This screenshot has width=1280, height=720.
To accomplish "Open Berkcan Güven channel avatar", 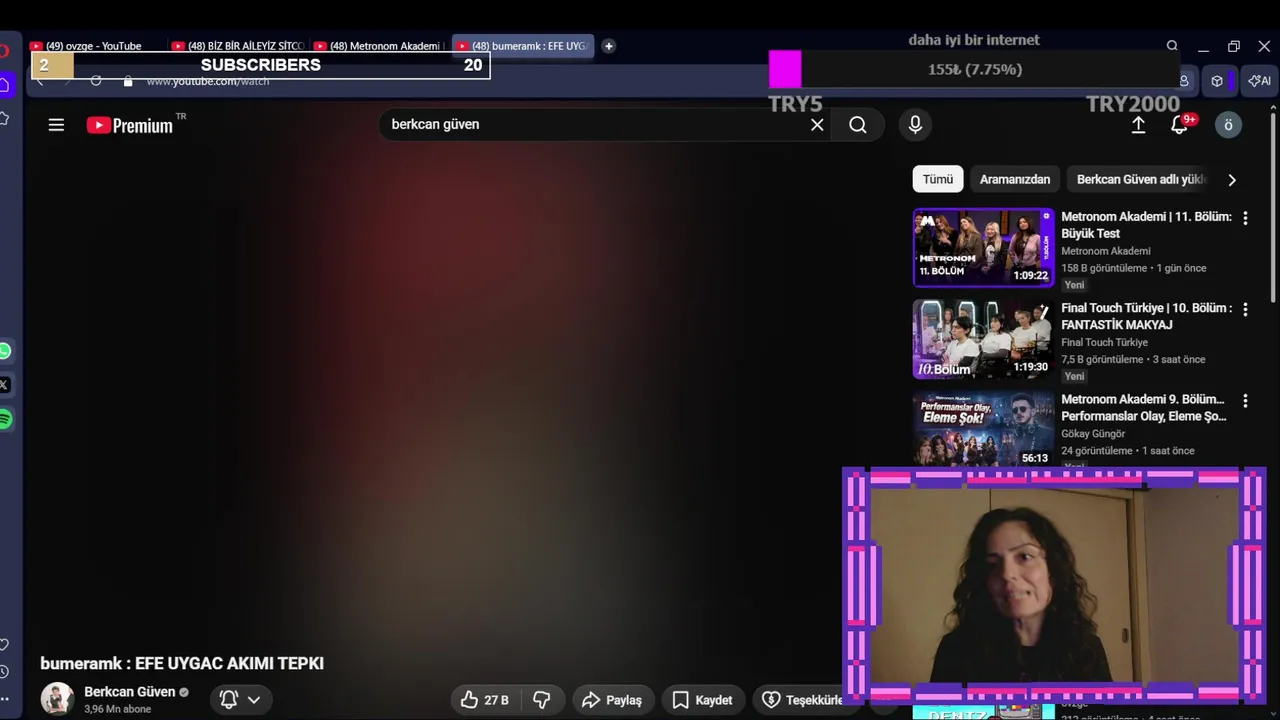I will (57, 699).
